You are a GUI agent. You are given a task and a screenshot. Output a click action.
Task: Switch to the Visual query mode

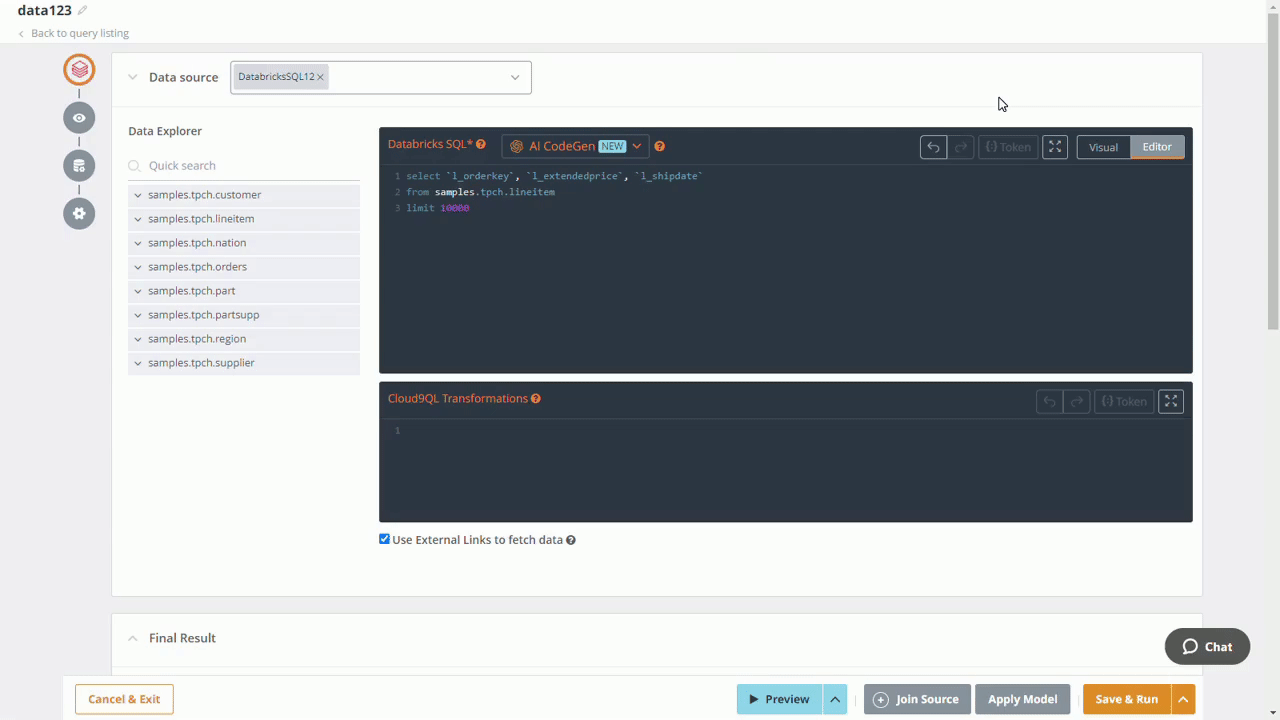[x=1103, y=147]
